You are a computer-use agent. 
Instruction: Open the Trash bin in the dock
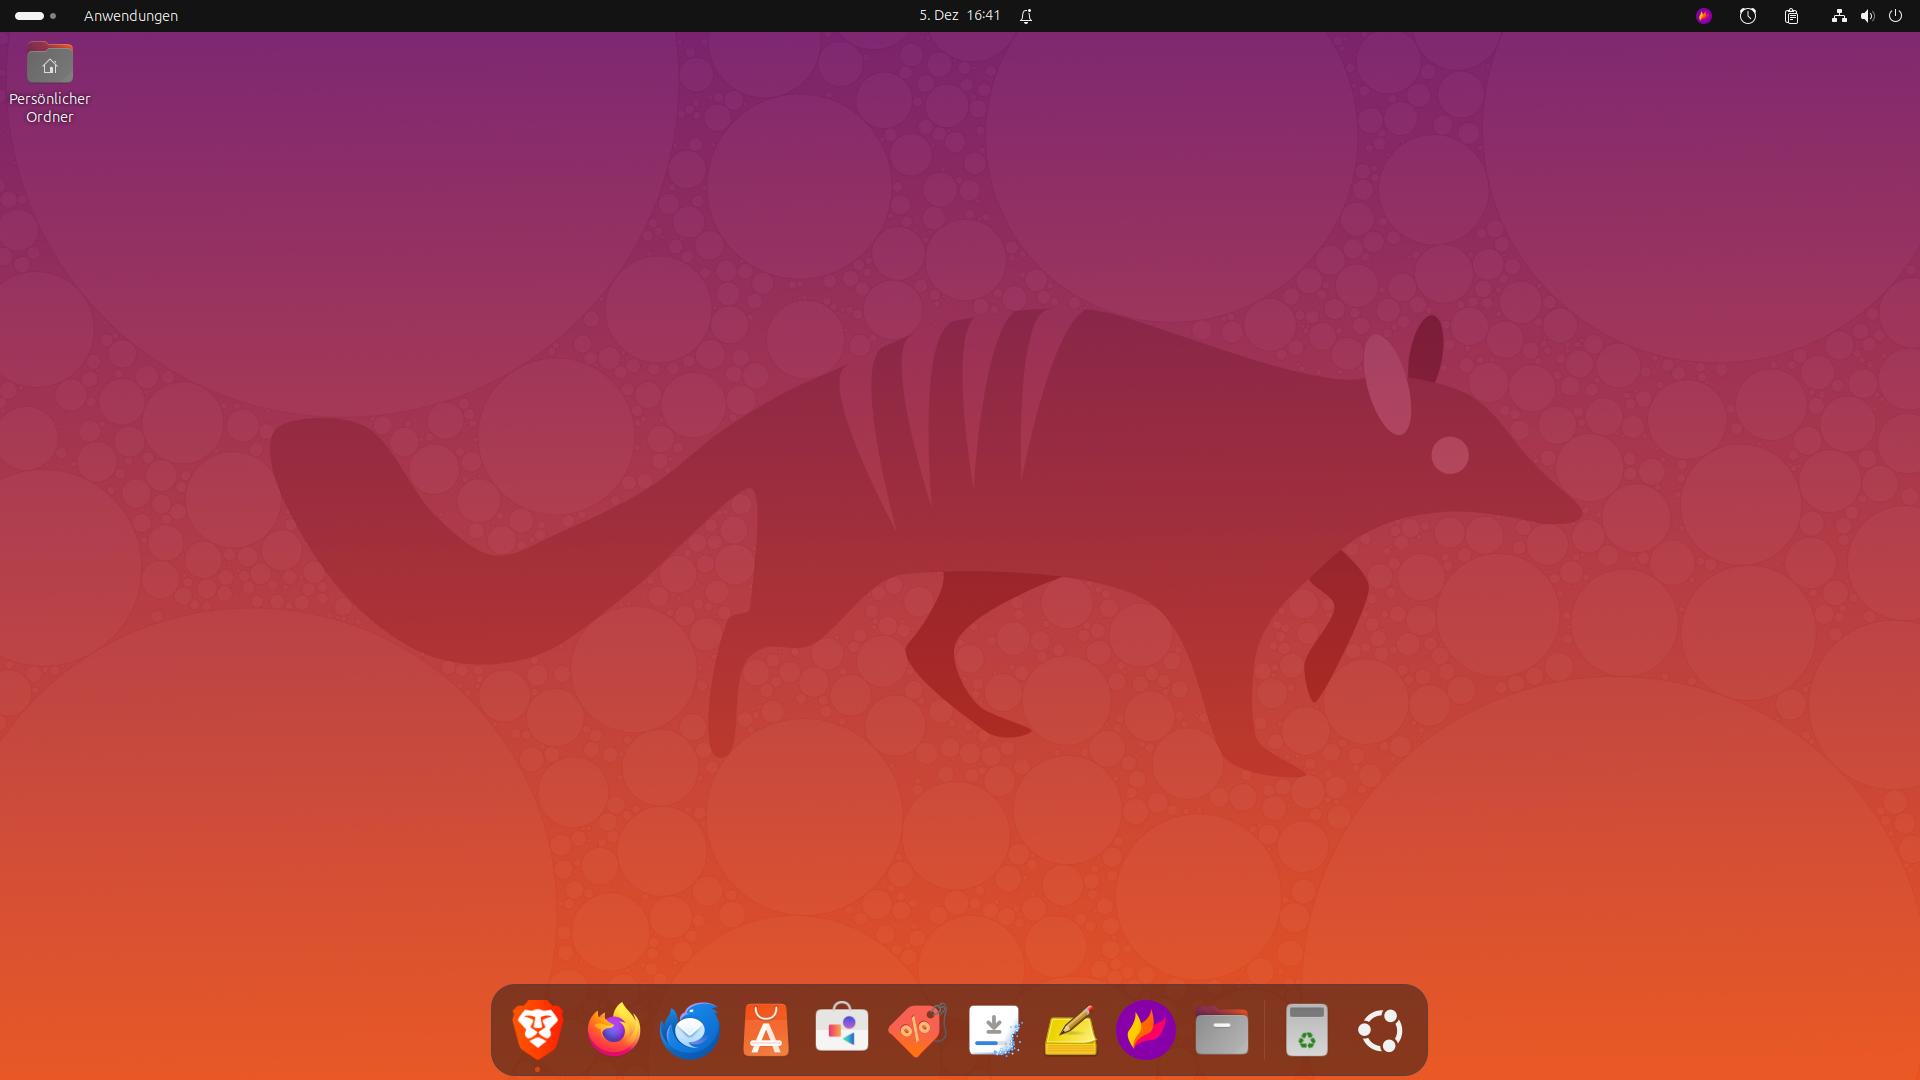click(x=1306, y=1030)
